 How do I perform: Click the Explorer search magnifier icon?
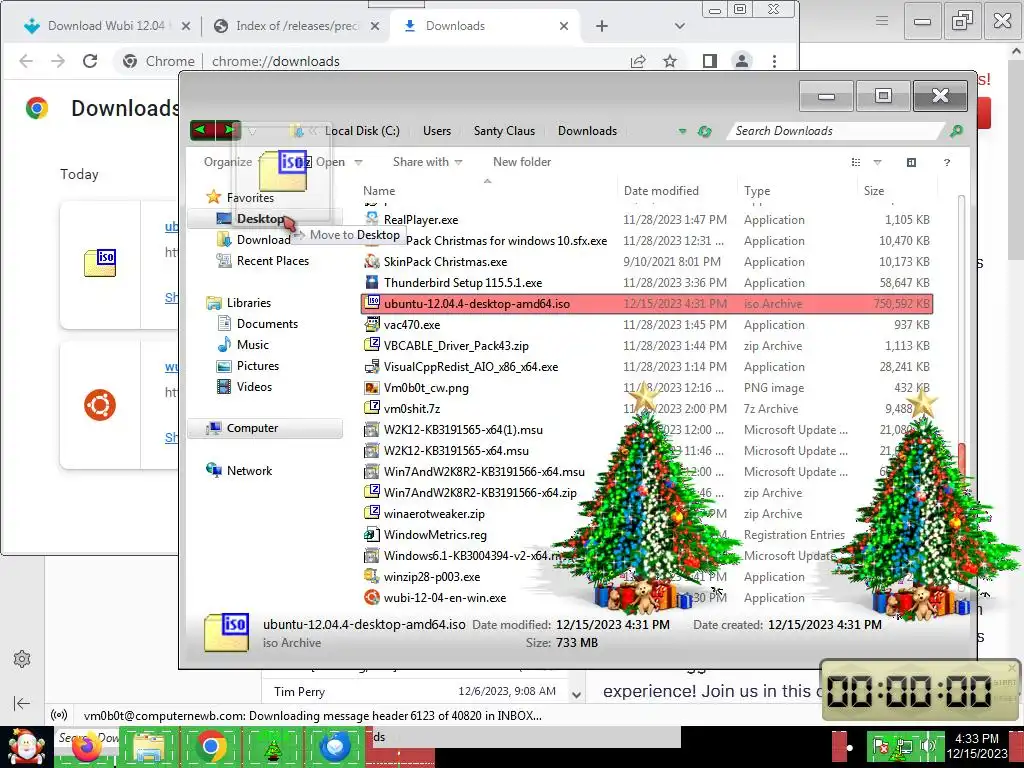[956, 131]
